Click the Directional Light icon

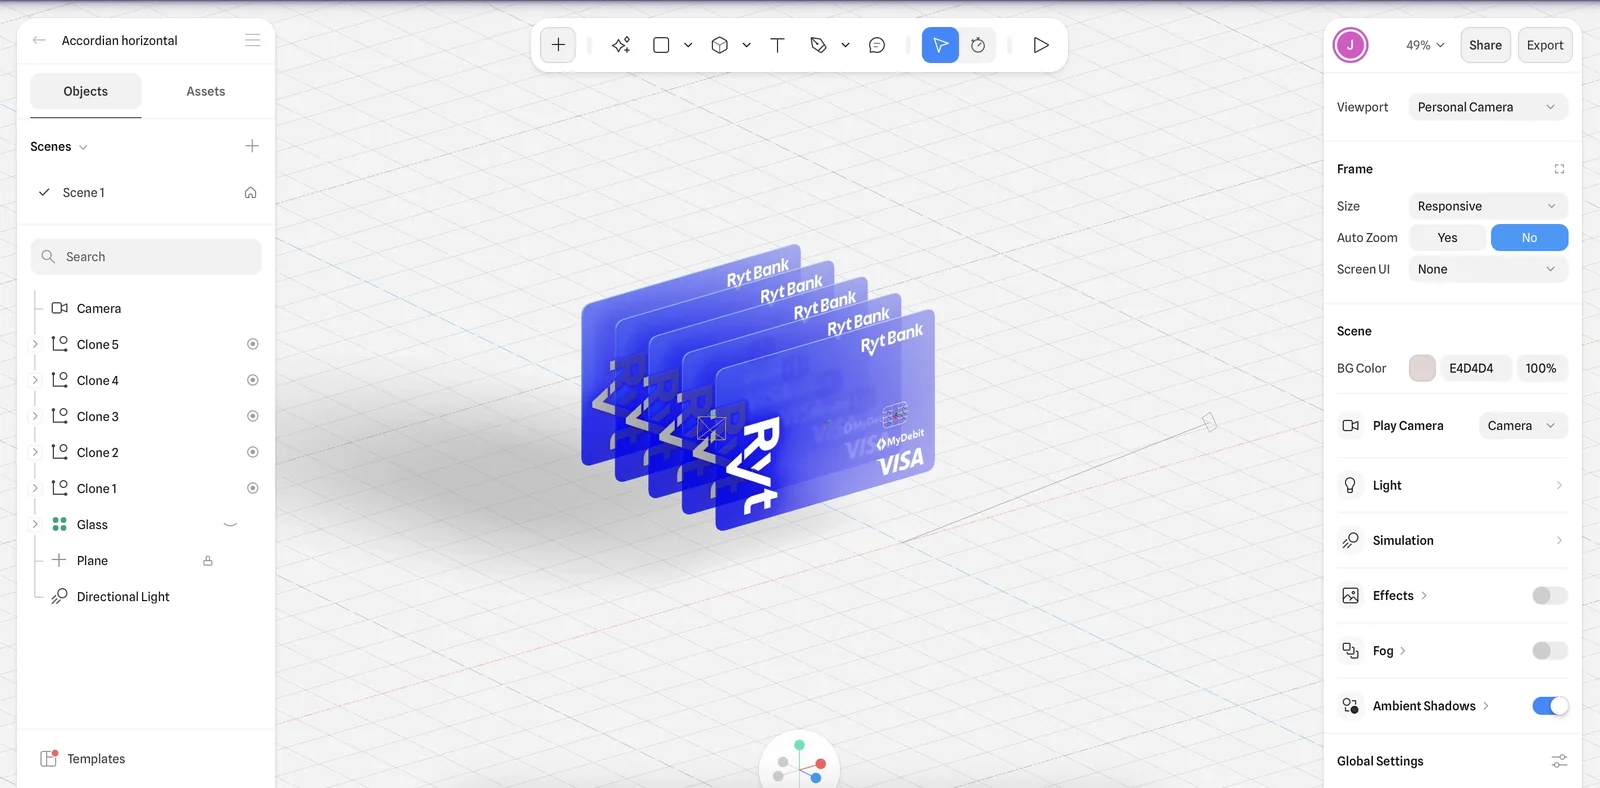coord(60,596)
